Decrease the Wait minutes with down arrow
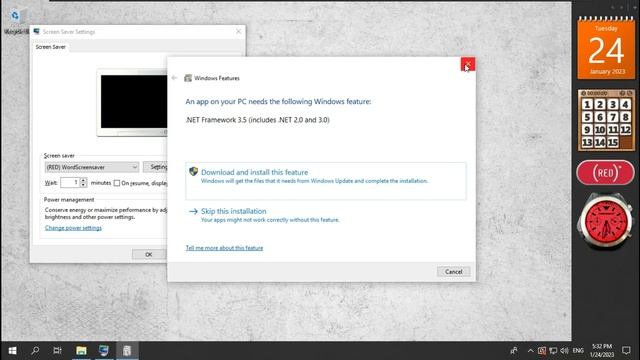 point(83,185)
